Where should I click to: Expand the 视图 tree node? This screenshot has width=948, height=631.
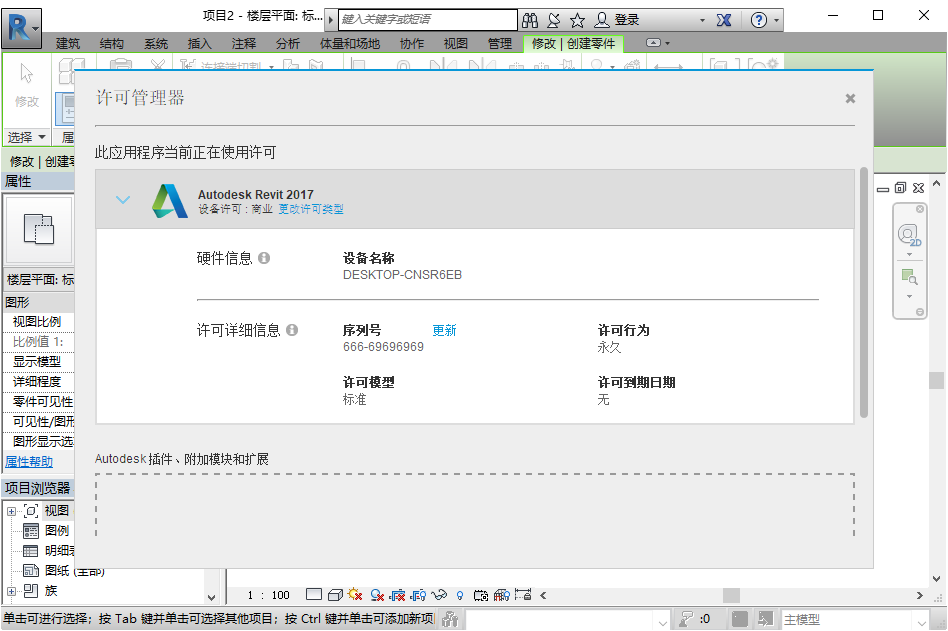11,511
